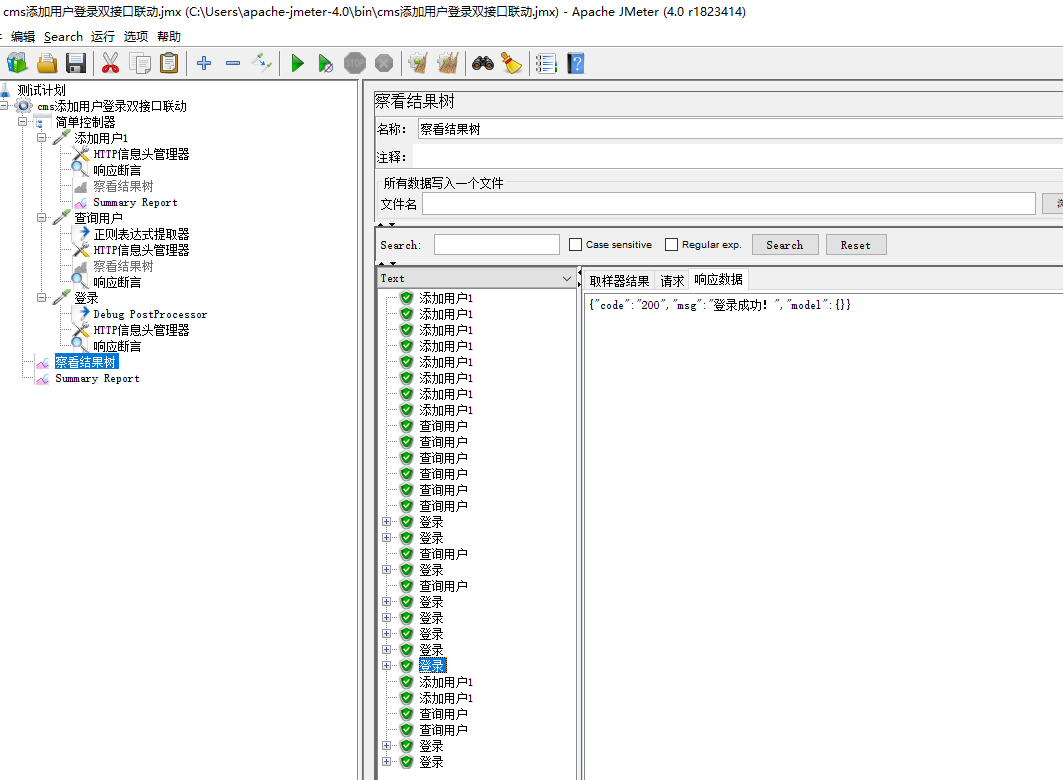Focus the 文件名 filename field
1063x780 pixels.
pos(729,204)
